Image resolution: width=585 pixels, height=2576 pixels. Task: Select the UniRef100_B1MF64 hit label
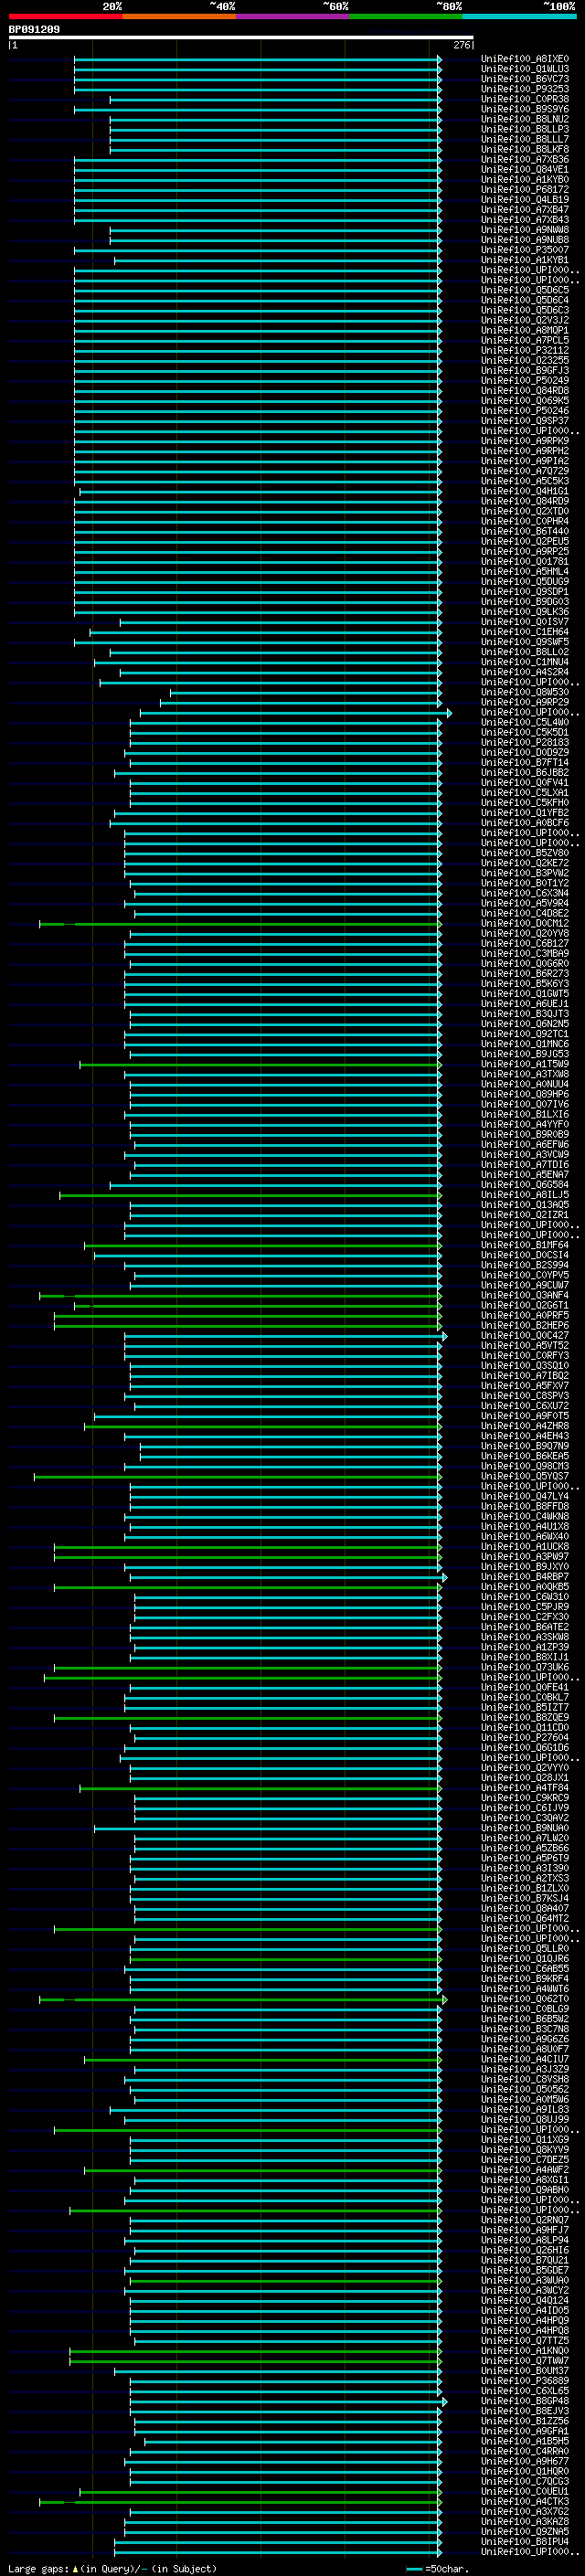point(525,1245)
